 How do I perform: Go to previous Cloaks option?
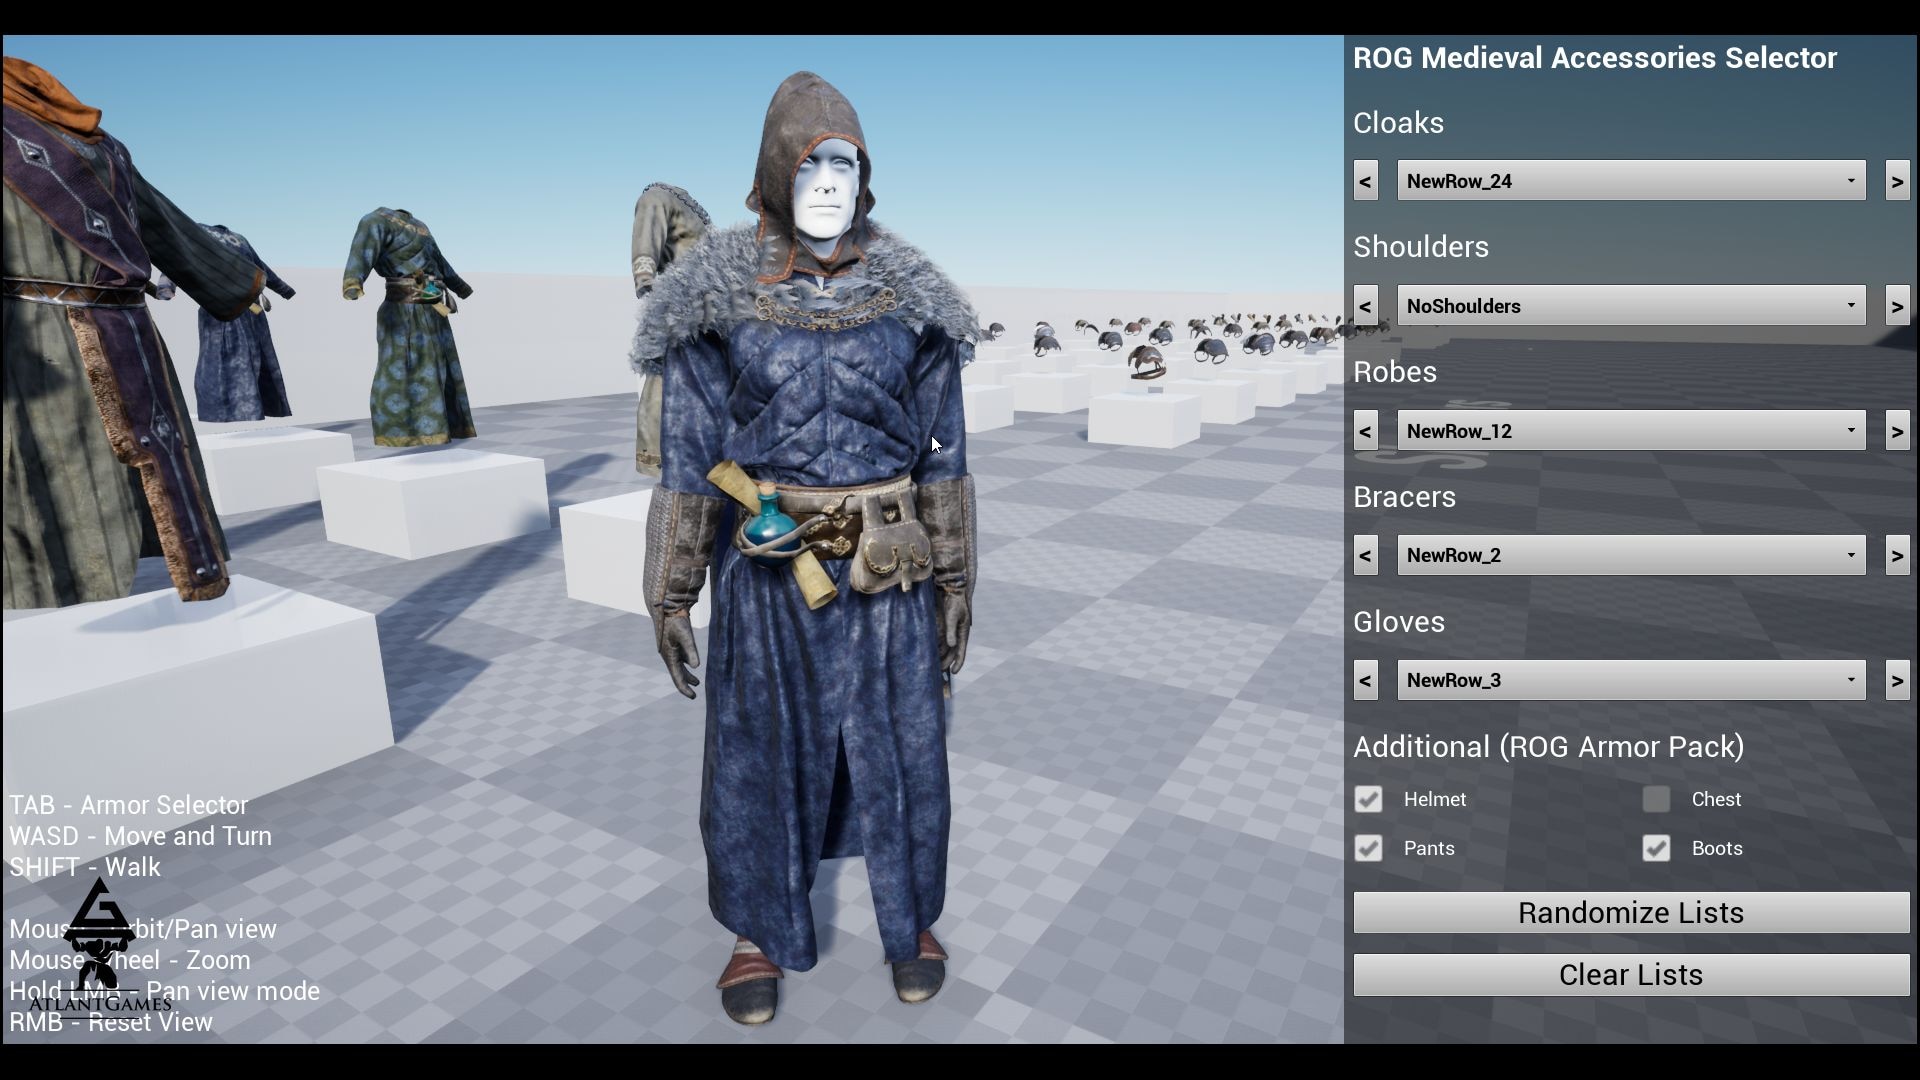1365,181
